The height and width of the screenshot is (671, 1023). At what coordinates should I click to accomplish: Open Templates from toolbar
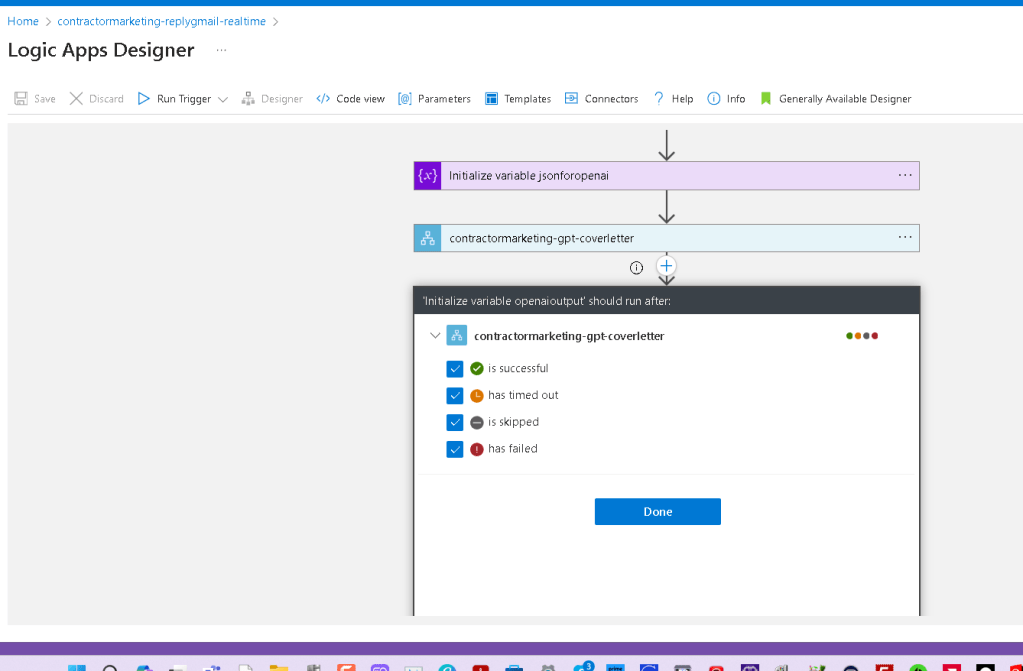[x=527, y=99]
